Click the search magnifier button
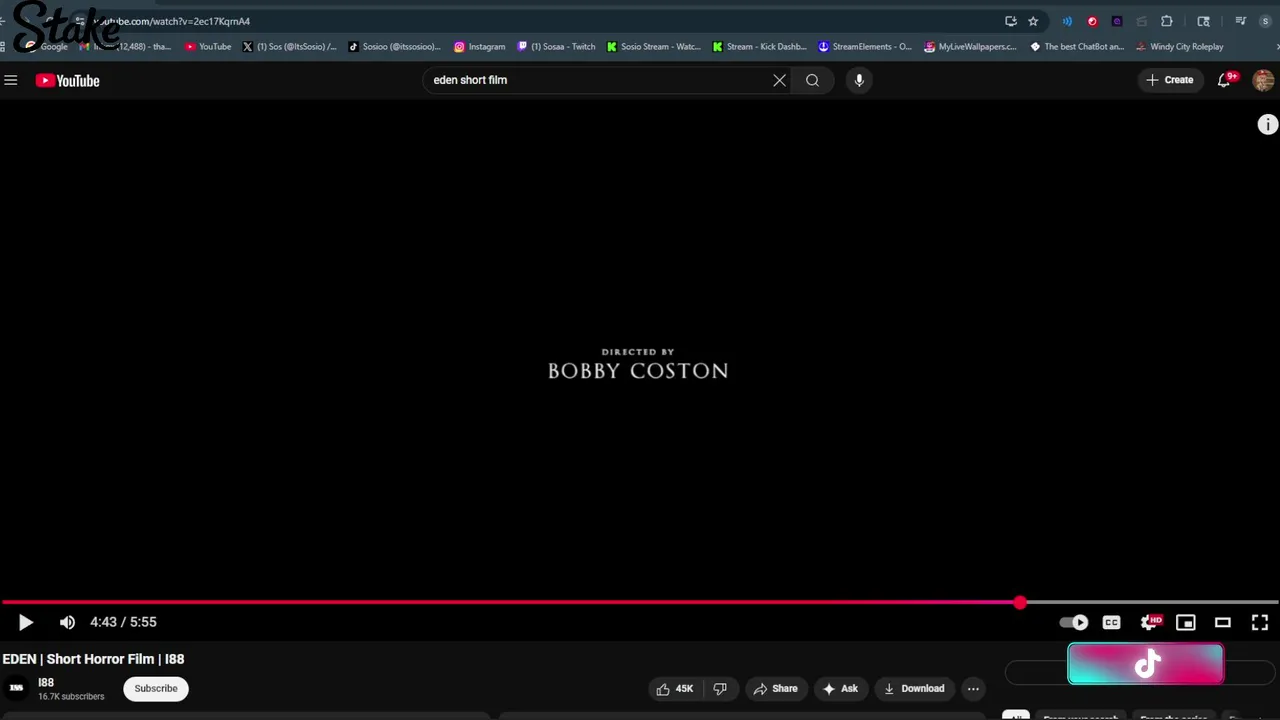Viewport: 1280px width, 720px height. click(x=812, y=80)
